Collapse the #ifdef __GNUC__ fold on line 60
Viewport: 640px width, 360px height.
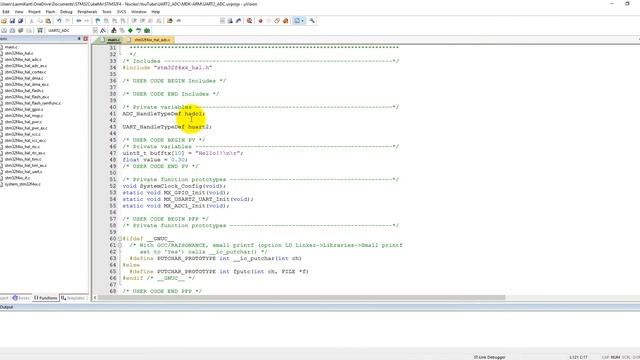tap(120, 239)
